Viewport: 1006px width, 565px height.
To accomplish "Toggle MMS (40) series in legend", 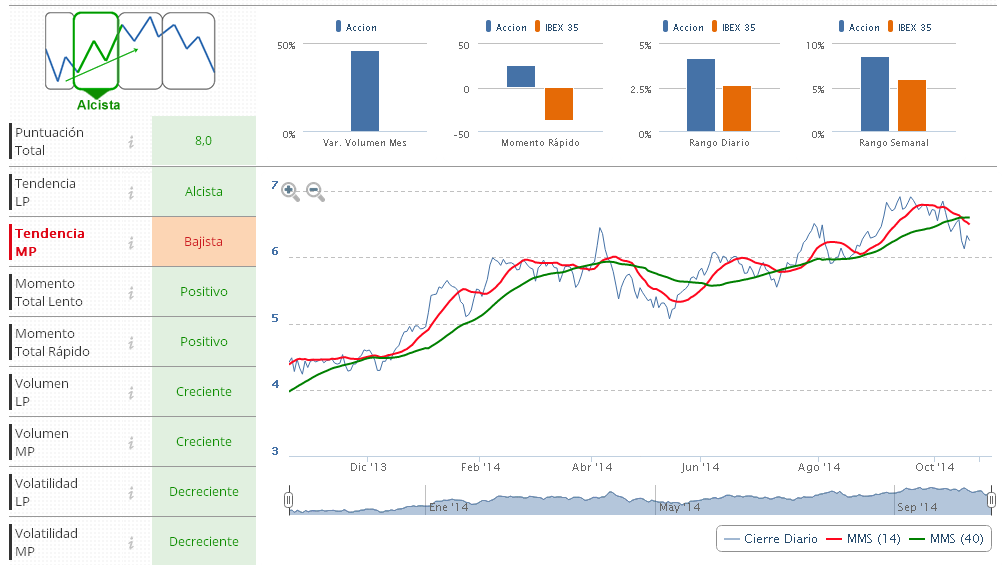I will click(947, 539).
